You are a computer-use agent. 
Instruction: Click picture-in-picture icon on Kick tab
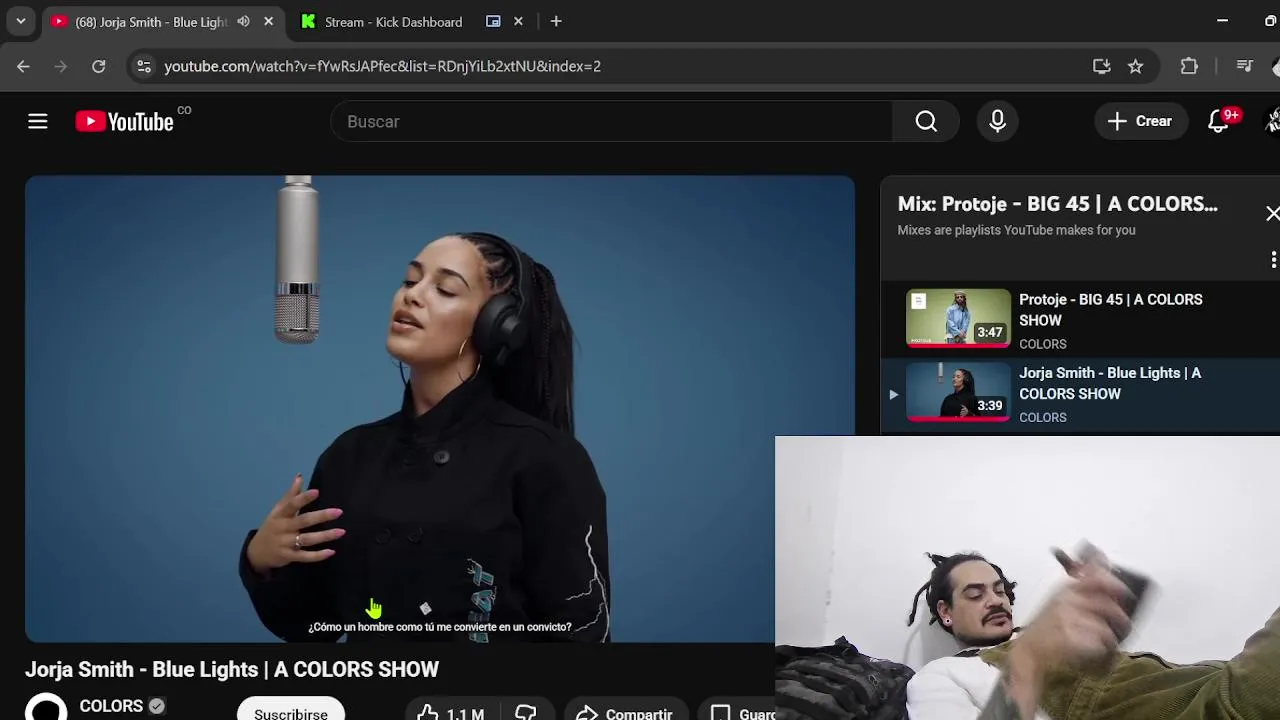tap(493, 21)
